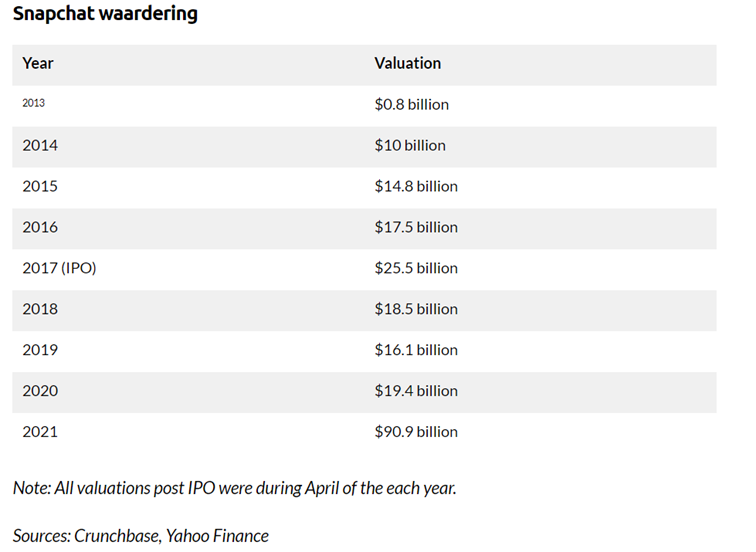
Task: Click the $16.1 billion valuation
Action: [x=416, y=350]
